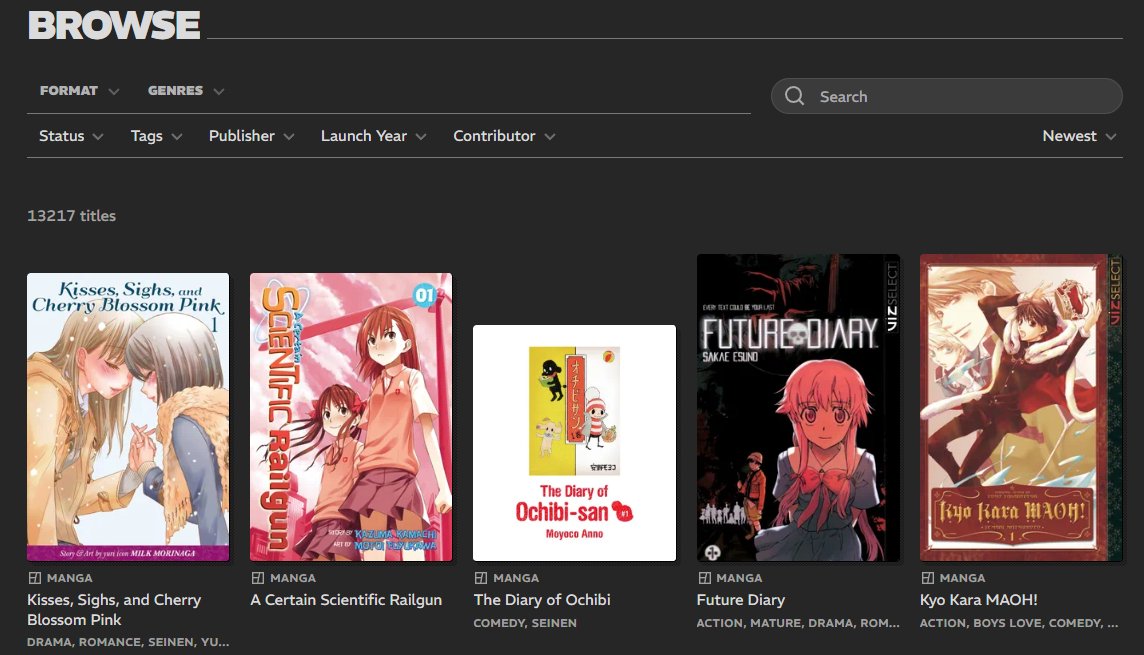Image resolution: width=1144 pixels, height=655 pixels.
Task: Click the 13217 titles count
Action: click(72, 216)
